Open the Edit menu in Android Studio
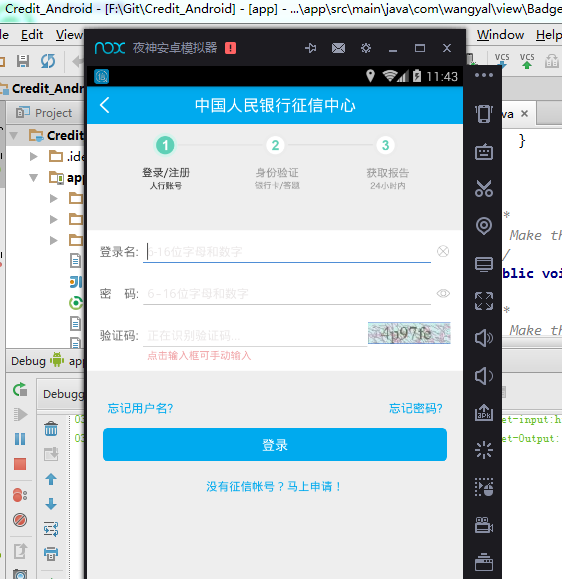The image size is (562, 579). point(32,35)
